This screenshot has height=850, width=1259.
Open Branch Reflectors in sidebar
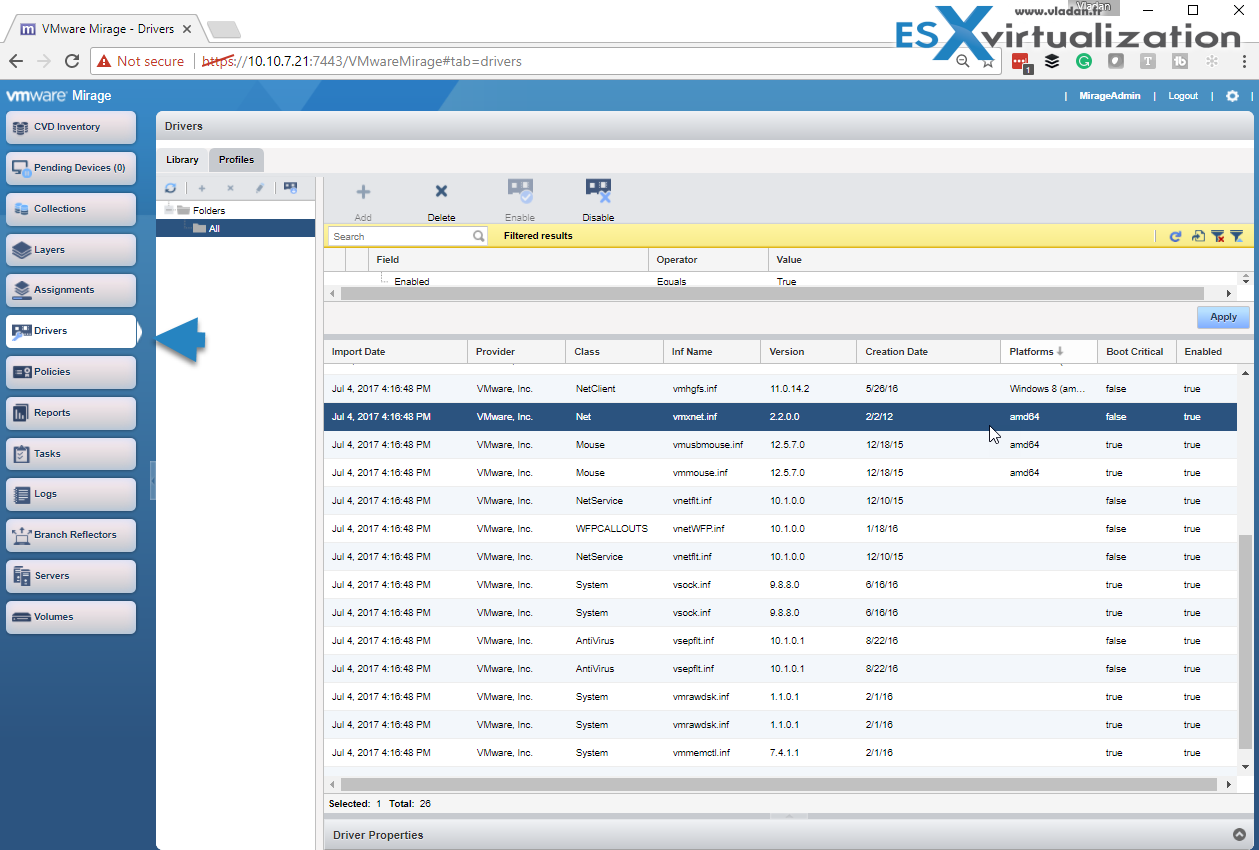tap(71, 535)
